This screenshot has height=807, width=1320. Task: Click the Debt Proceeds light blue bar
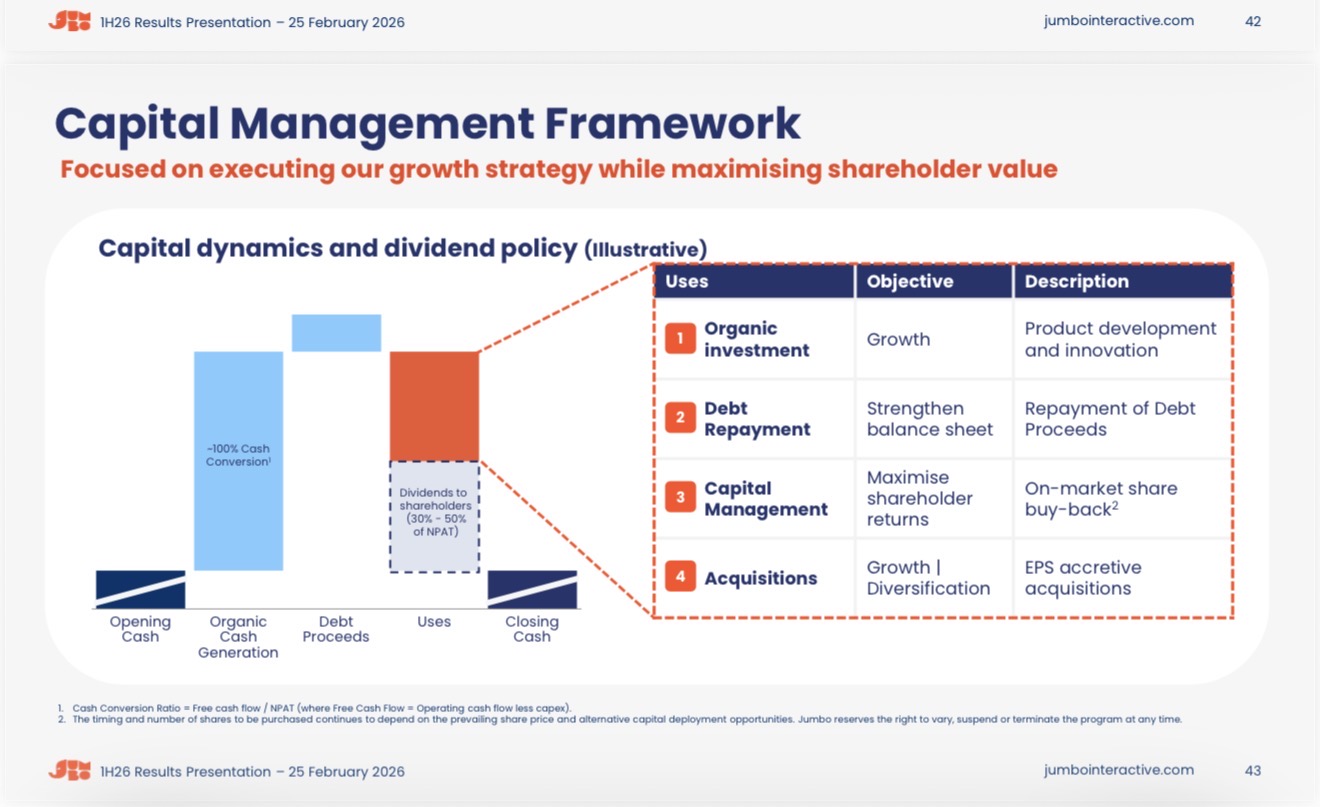(336, 333)
